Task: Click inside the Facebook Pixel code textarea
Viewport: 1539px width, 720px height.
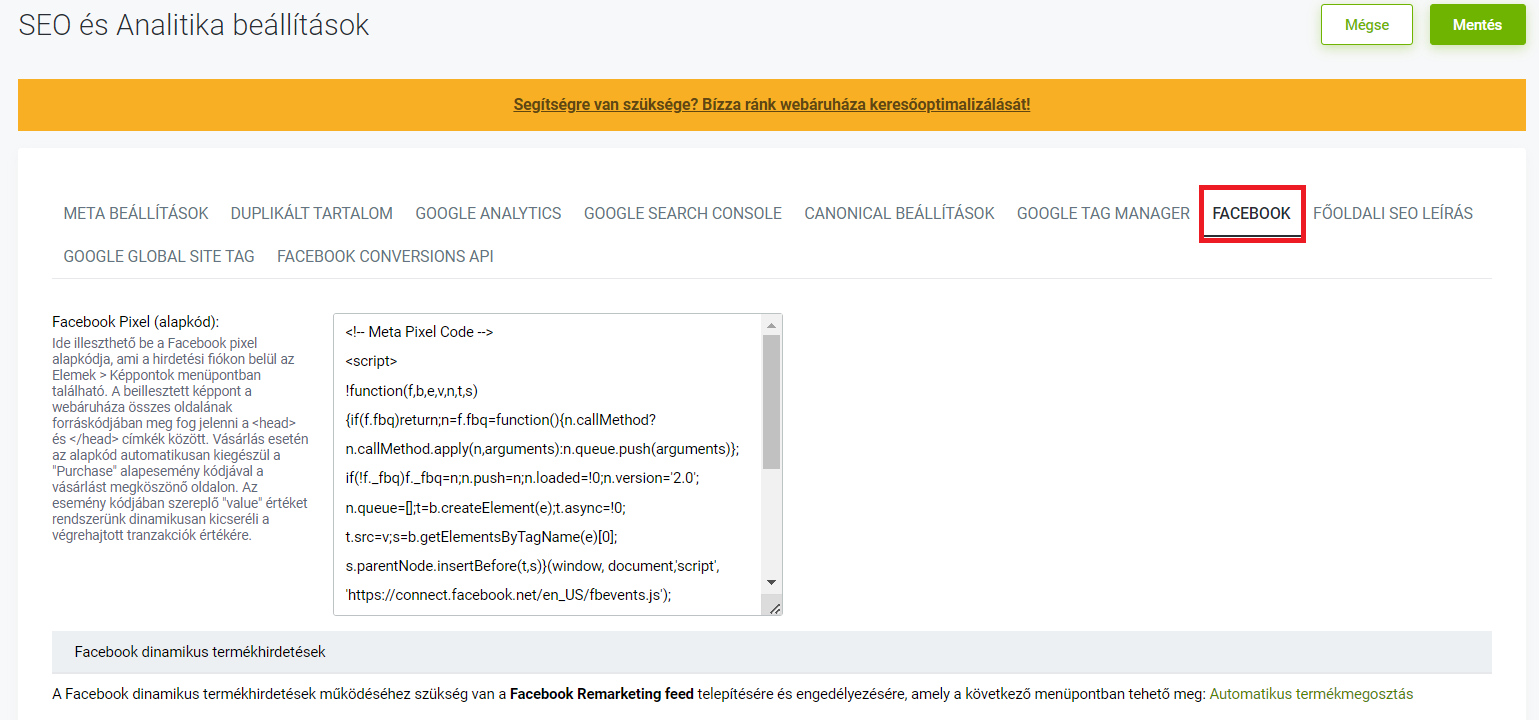Action: [548, 464]
